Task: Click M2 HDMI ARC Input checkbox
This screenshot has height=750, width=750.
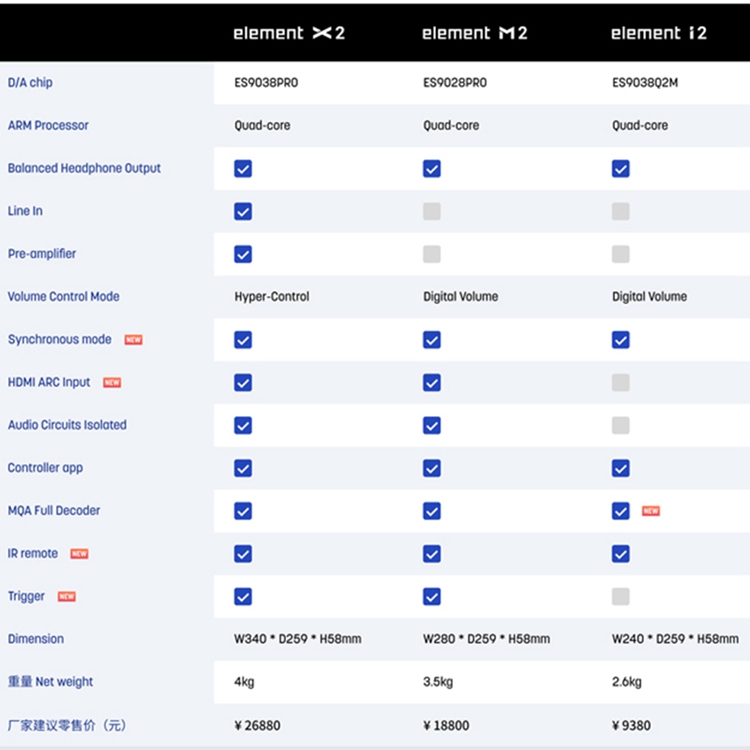Action: pyautogui.click(x=432, y=383)
